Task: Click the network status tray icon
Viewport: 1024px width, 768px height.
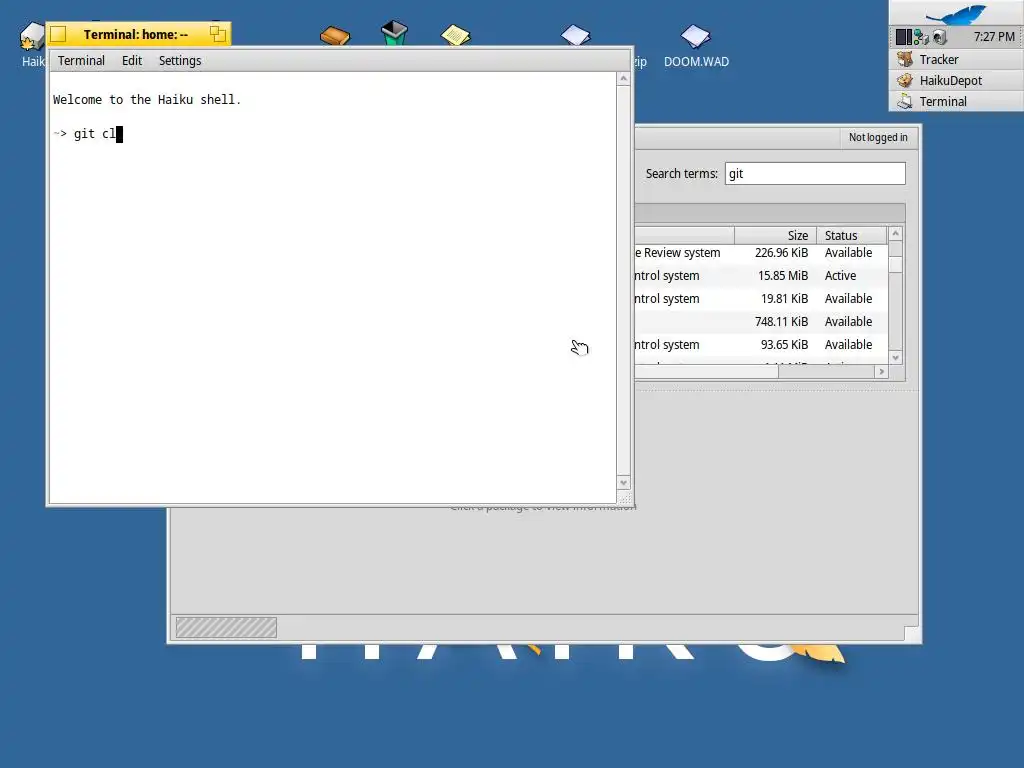Action: click(921, 37)
